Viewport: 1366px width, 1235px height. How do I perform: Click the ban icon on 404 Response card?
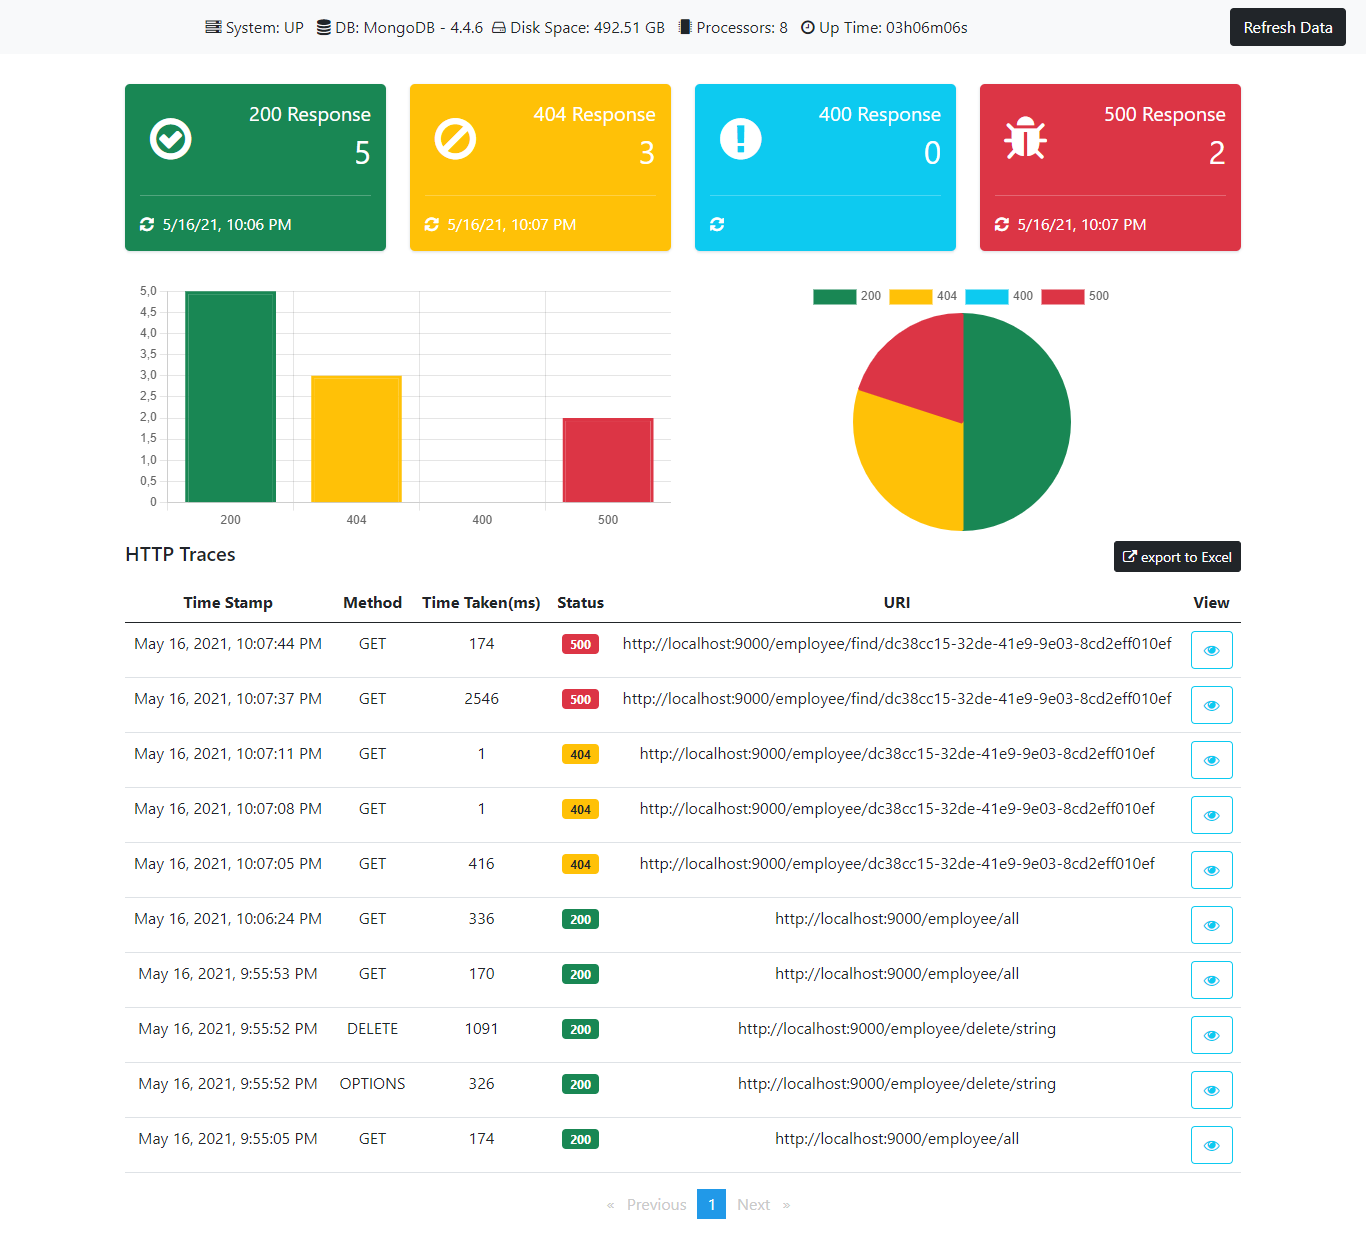(x=455, y=139)
